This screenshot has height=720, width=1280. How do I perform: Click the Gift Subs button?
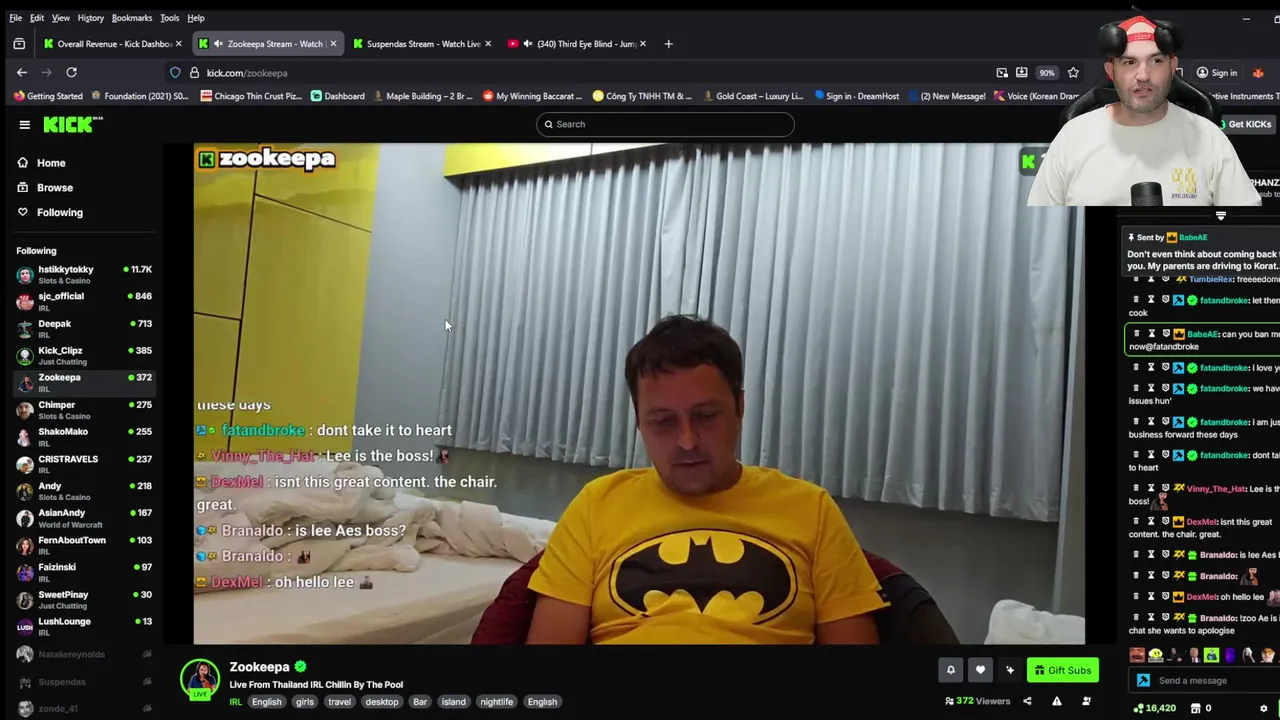pos(1062,670)
